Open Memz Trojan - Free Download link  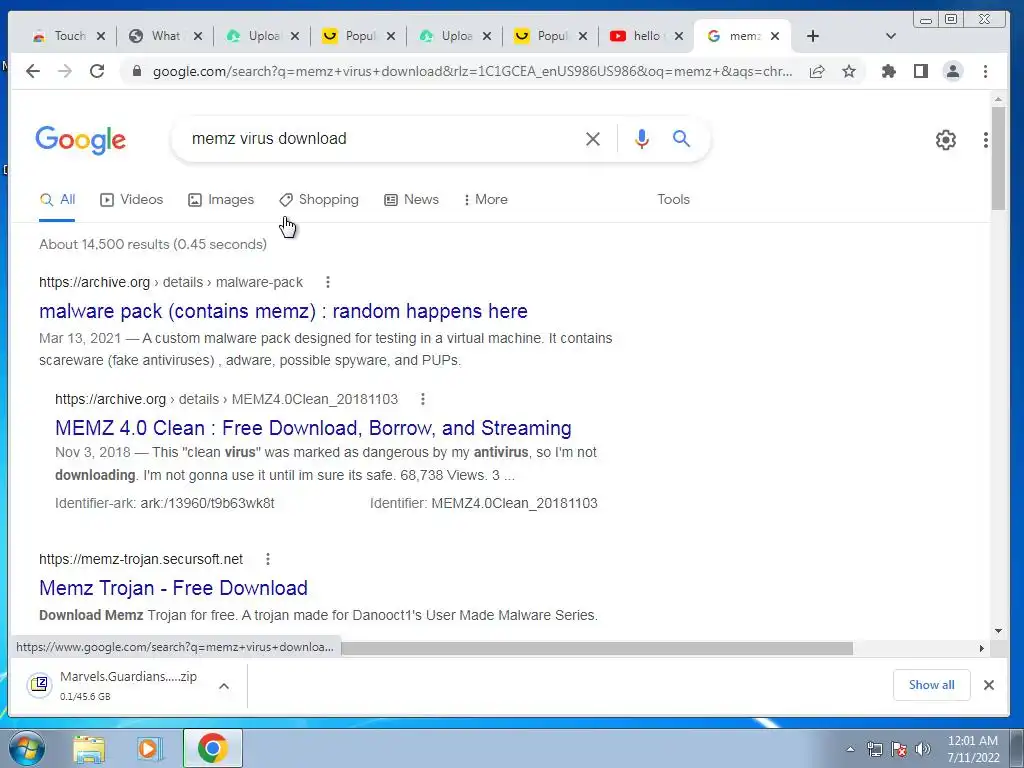click(x=173, y=588)
